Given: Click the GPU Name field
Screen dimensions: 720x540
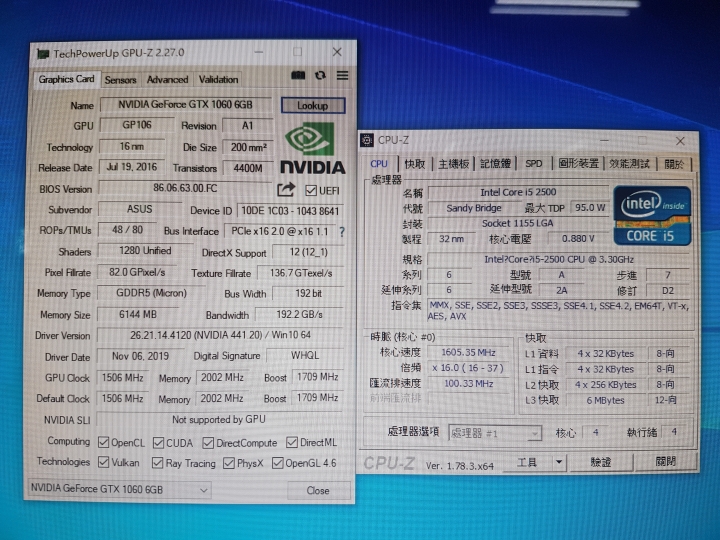Looking at the screenshot, I should [186, 105].
